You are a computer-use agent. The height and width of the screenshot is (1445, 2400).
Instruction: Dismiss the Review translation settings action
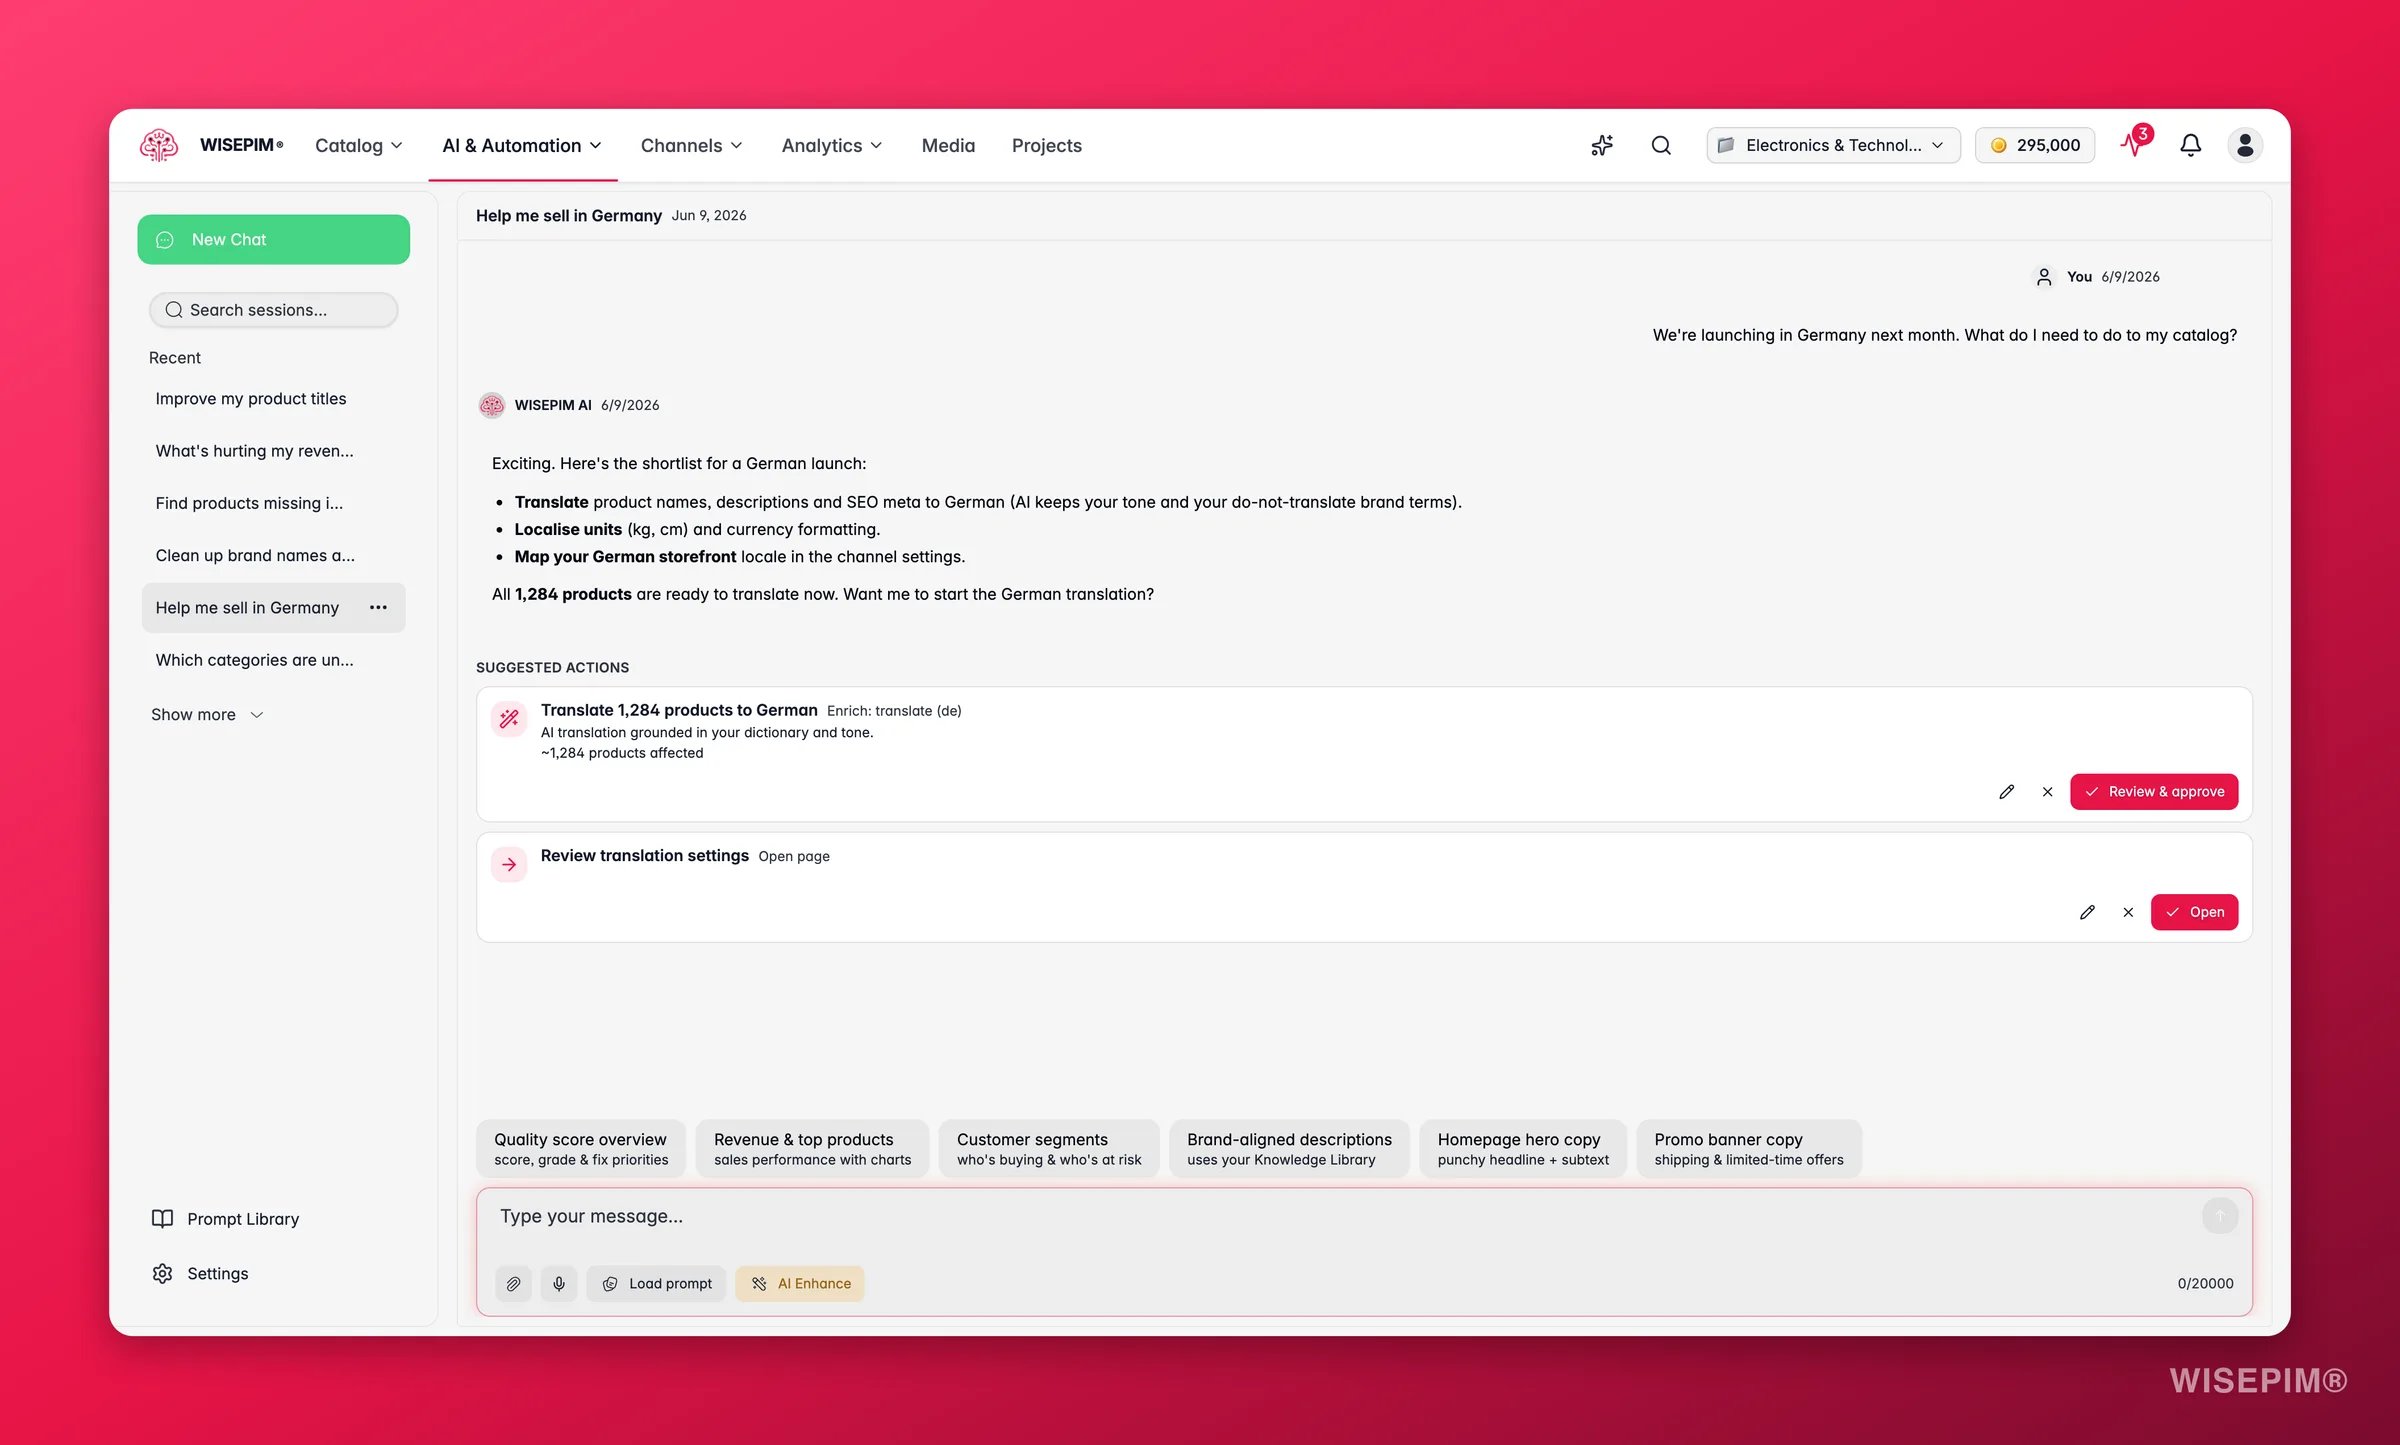point(2128,912)
